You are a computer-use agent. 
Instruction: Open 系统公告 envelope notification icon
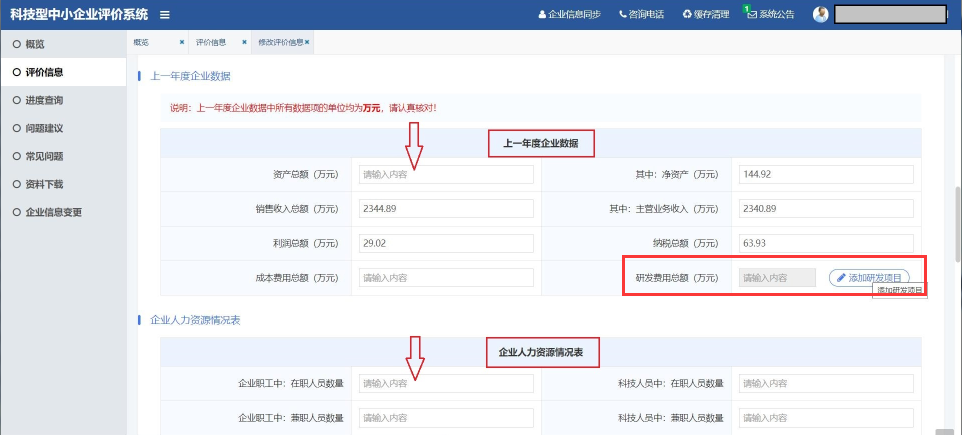750,14
